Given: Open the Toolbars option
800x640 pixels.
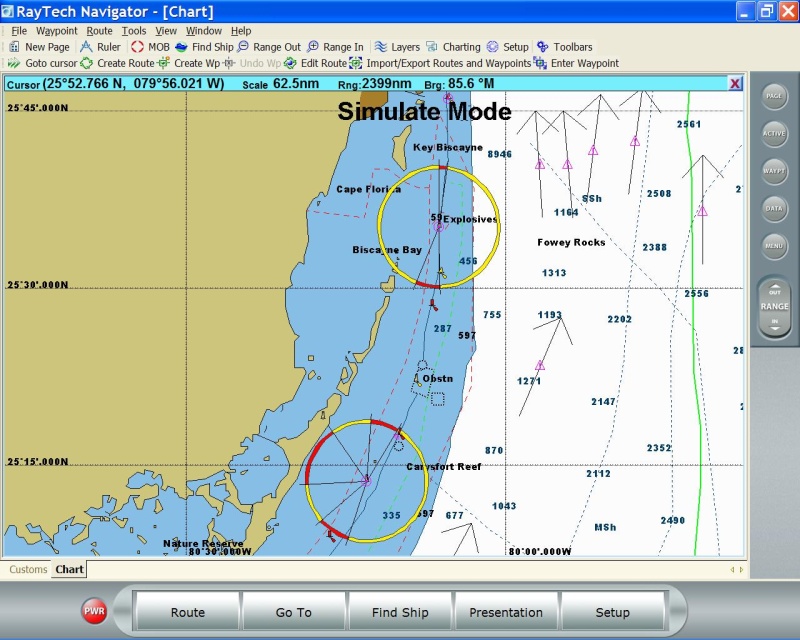Looking at the screenshot, I should point(565,47).
